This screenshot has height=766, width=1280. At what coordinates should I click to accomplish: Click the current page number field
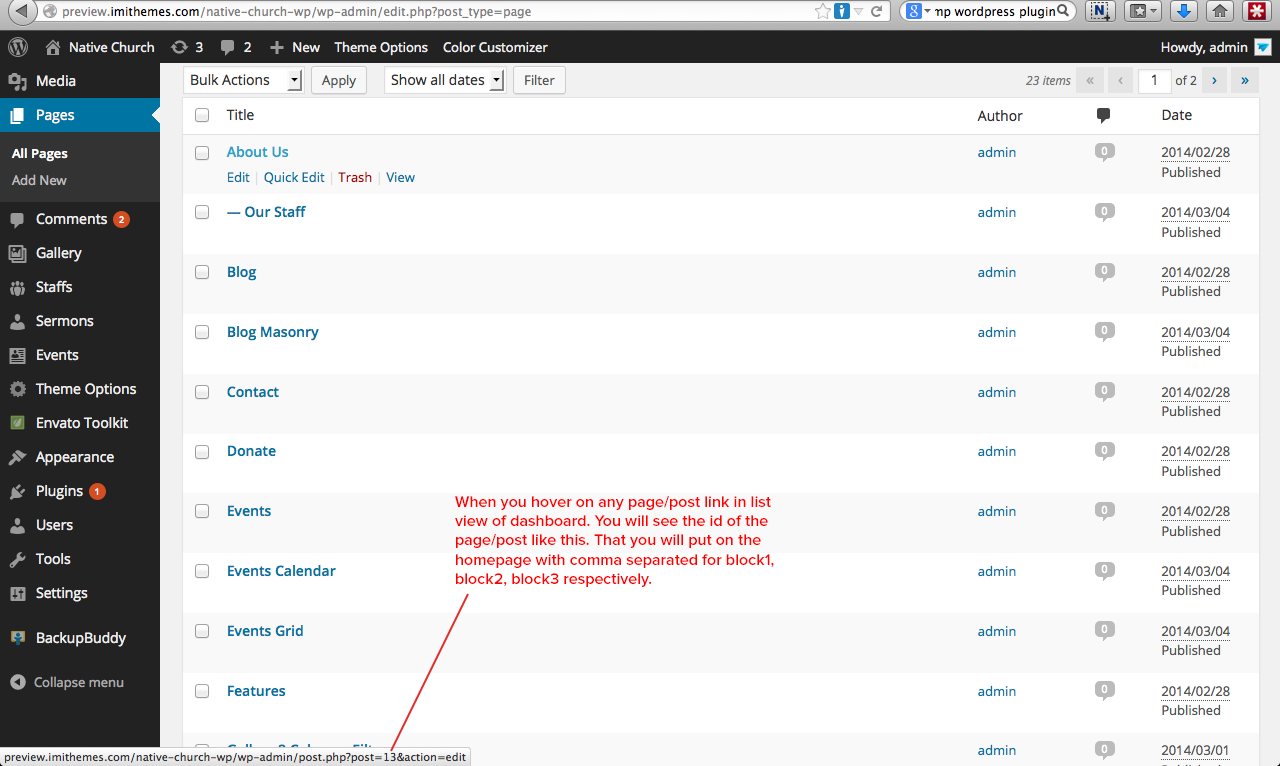coord(1154,80)
